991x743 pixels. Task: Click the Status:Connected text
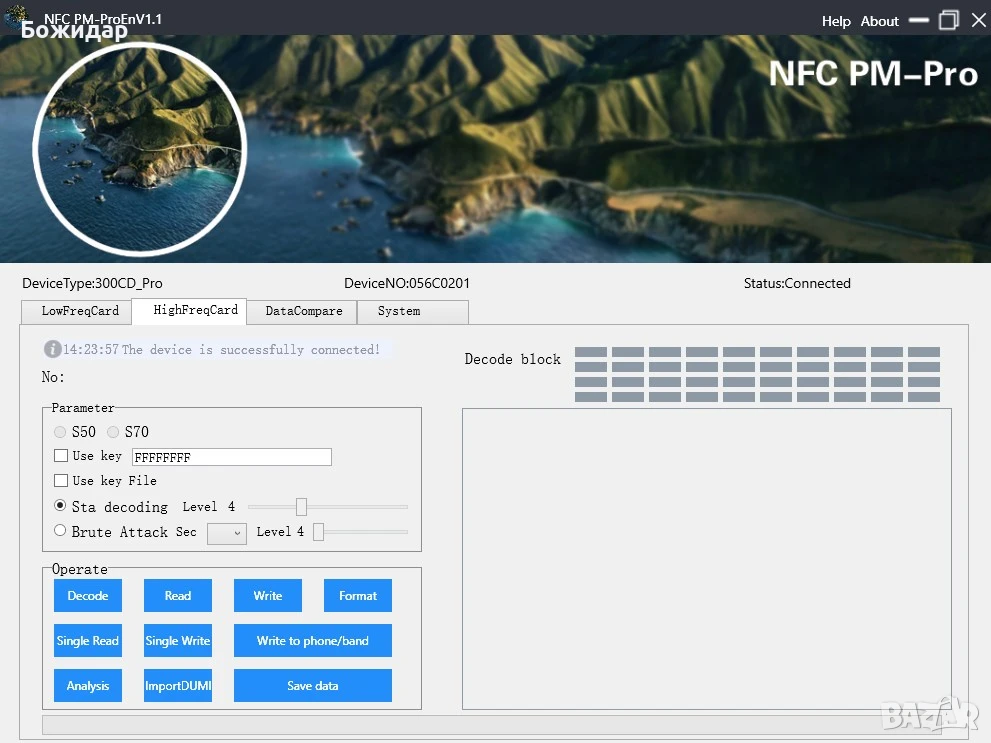click(x=797, y=283)
